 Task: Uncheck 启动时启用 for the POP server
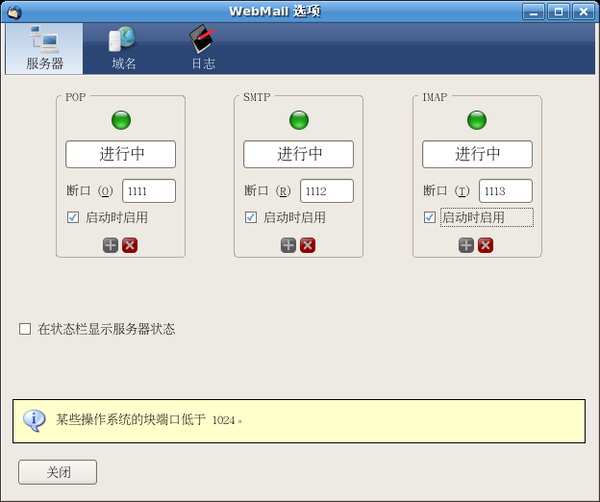[73, 217]
